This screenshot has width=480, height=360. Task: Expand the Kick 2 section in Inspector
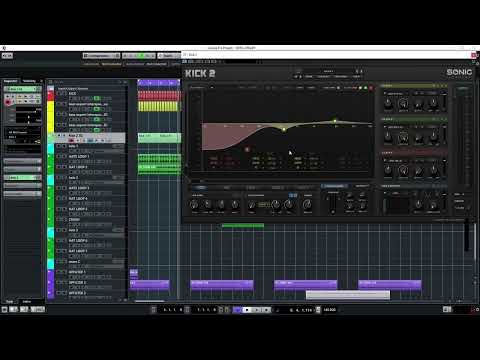(x=22, y=177)
